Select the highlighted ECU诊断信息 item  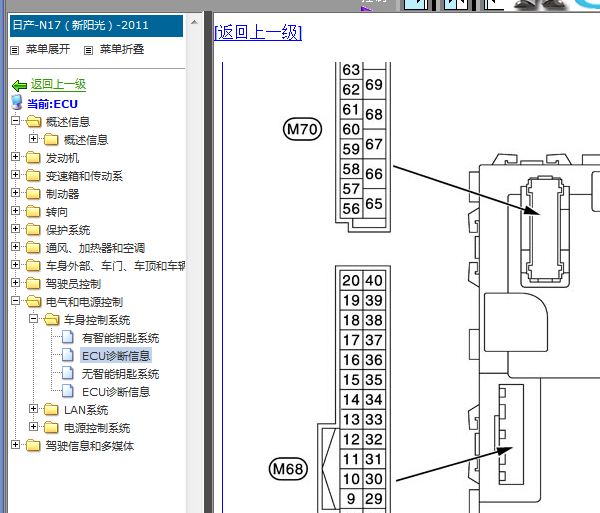(x=116, y=356)
